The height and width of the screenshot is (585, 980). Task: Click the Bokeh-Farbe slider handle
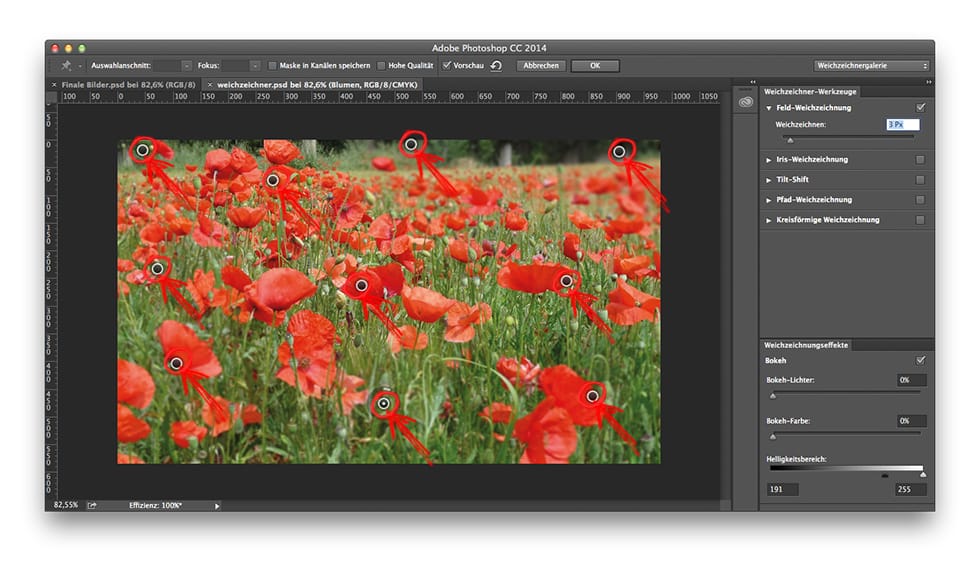click(x=773, y=436)
